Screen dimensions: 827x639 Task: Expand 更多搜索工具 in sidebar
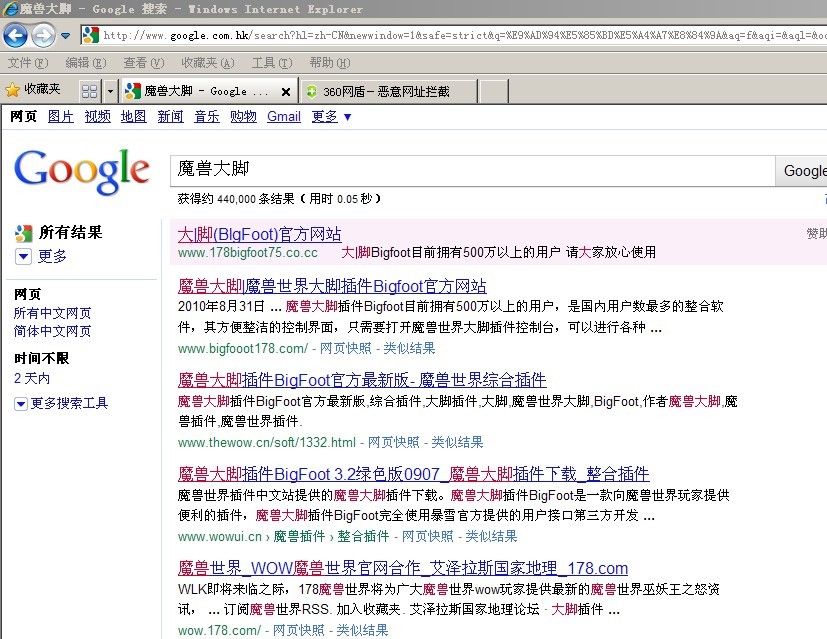click(x=62, y=403)
